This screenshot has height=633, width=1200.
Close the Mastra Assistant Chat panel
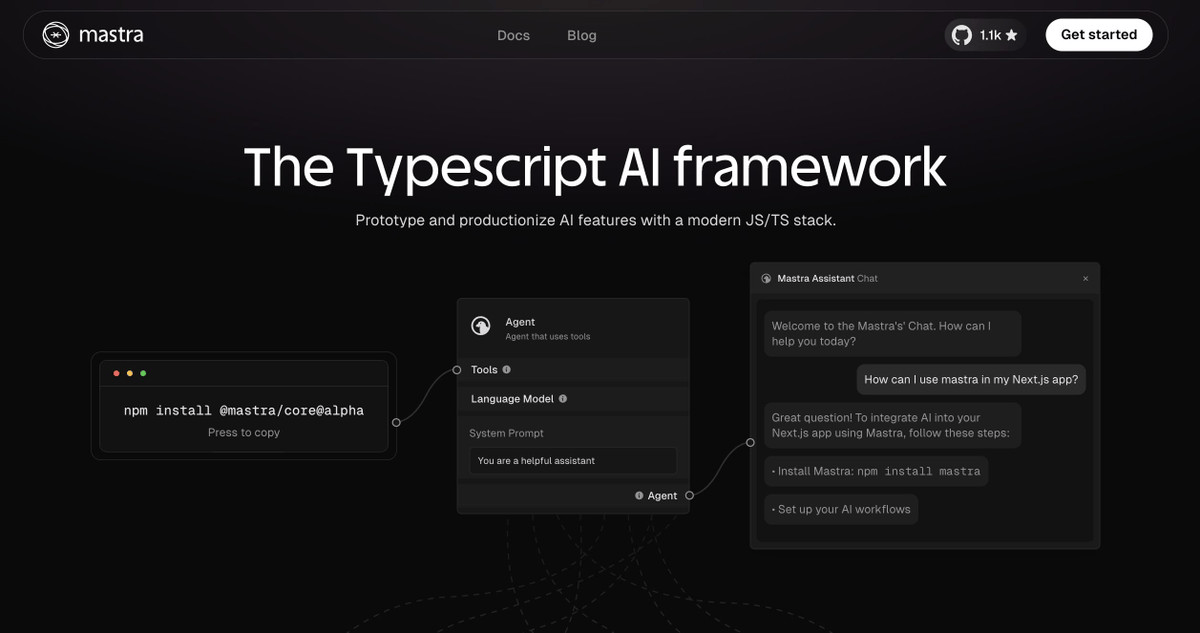tap(1085, 278)
